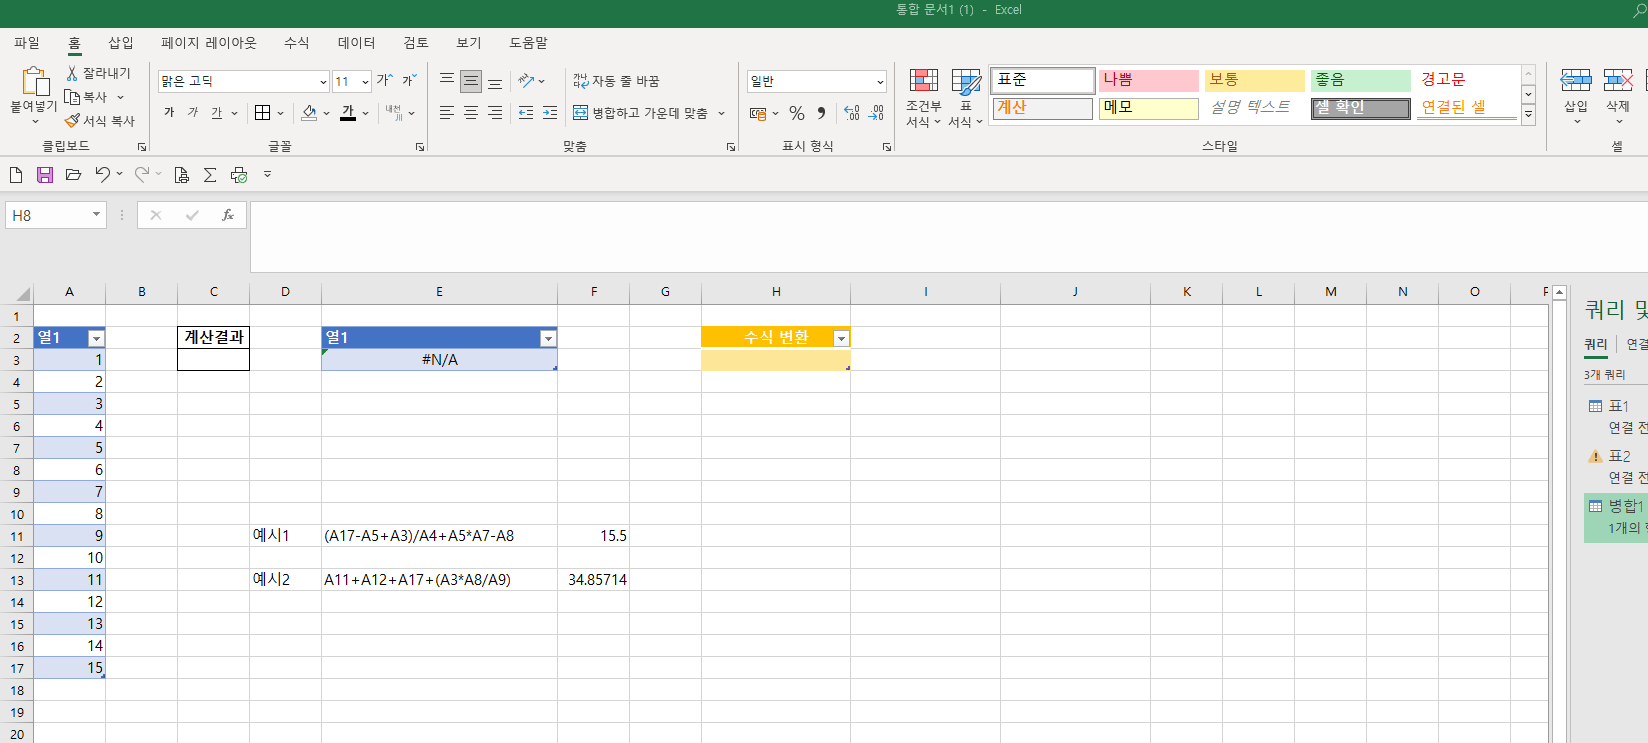Expand the number format dropdown showing 일반

tap(879, 82)
